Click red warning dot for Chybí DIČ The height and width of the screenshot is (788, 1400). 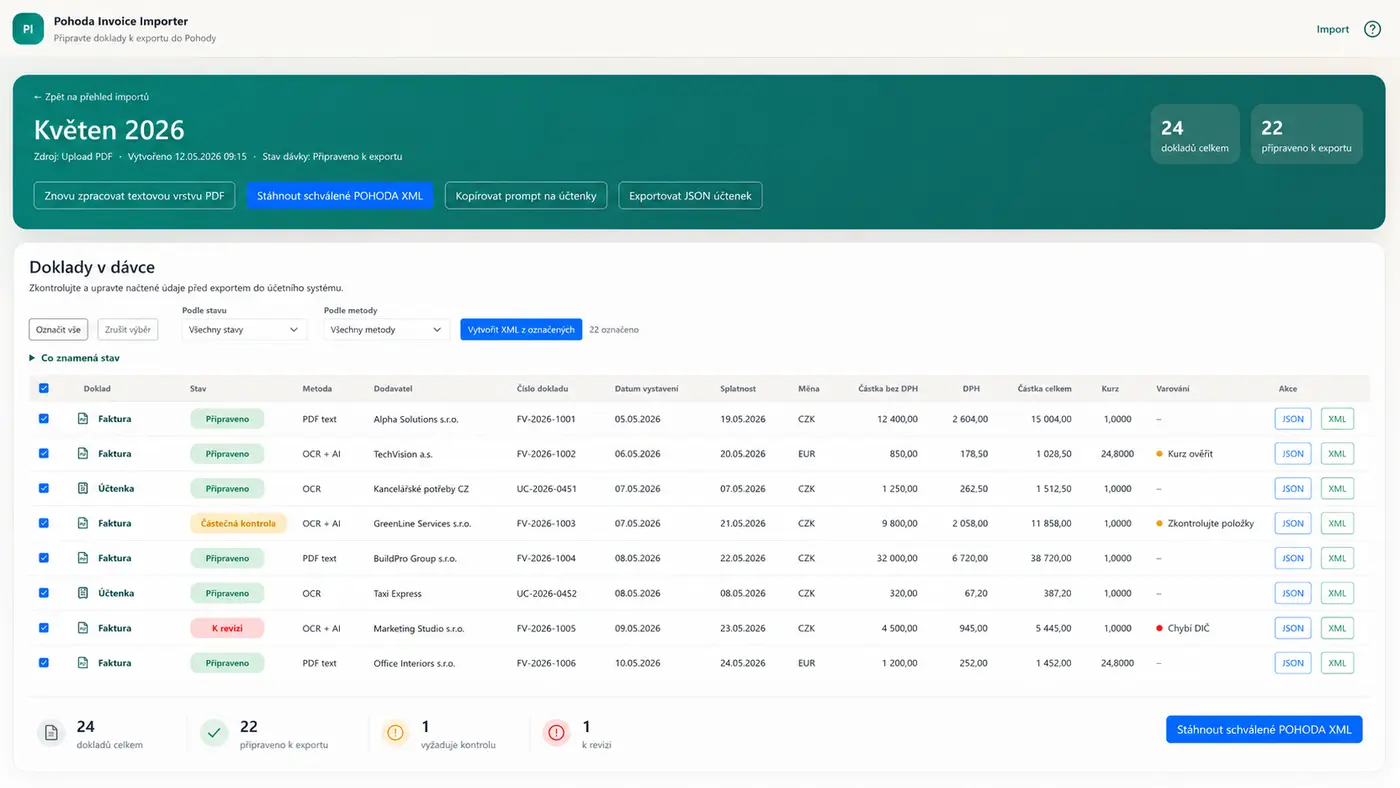tap(1159, 628)
